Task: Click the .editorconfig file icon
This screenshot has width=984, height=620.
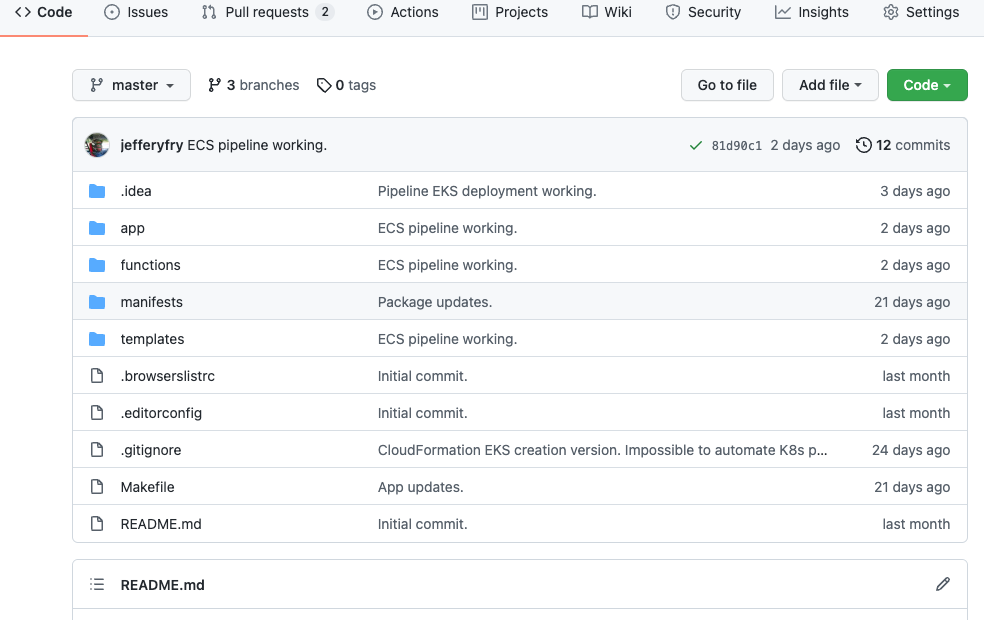Action: tap(97, 413)
